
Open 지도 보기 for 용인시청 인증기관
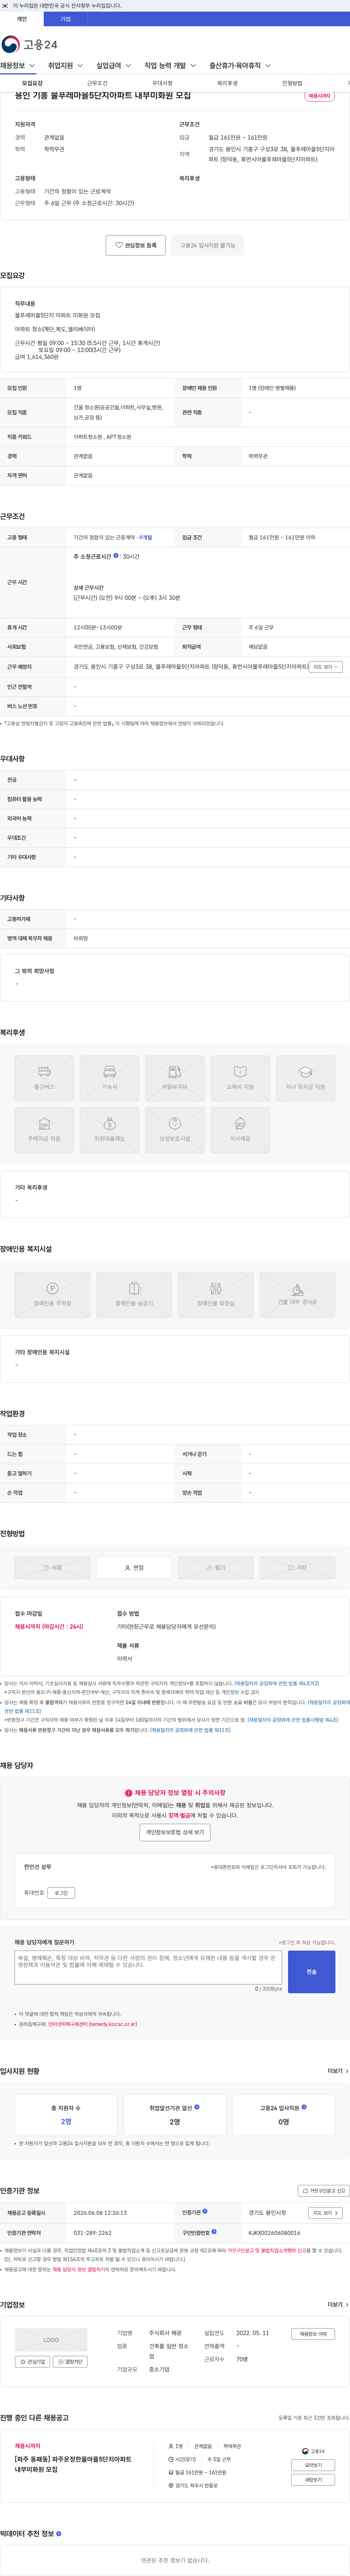click(325, 2213)
